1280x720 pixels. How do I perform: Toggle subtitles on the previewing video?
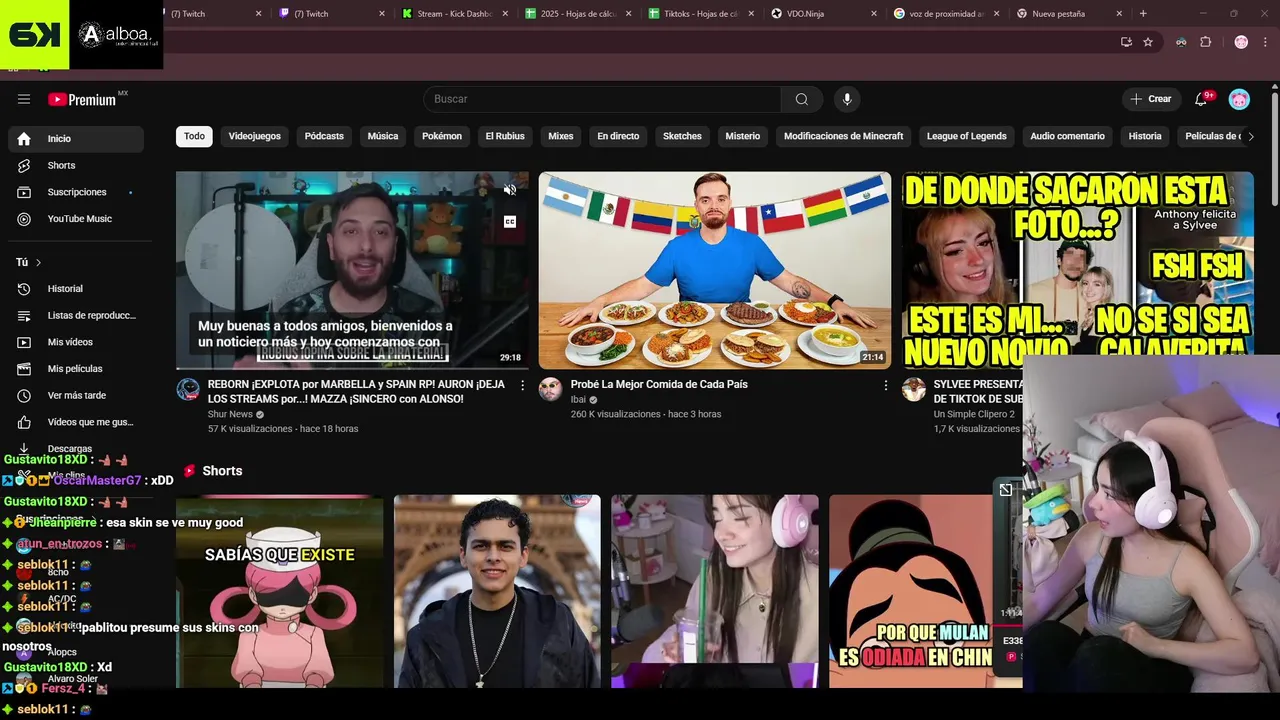coord(510,222)
